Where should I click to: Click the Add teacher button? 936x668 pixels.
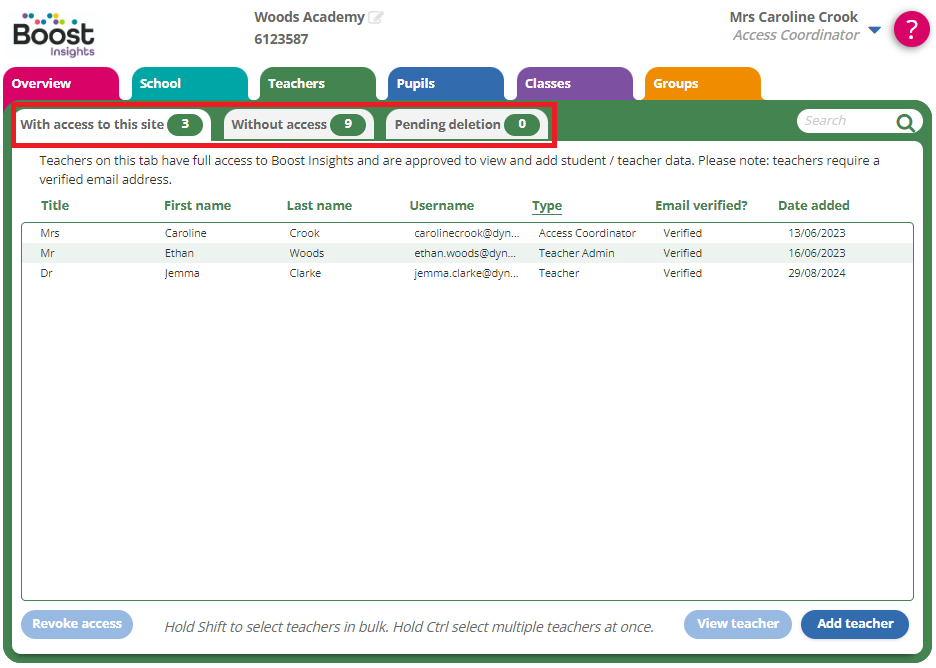(x=854, y=624)
